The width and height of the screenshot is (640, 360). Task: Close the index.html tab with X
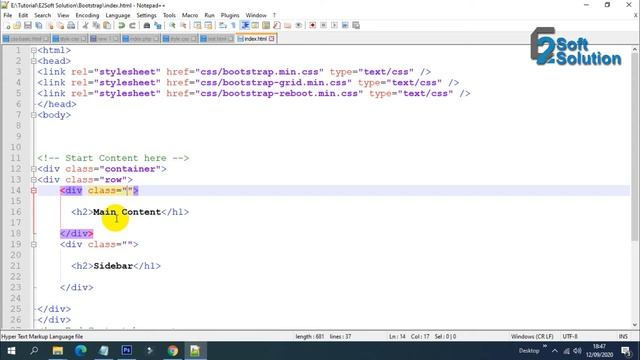(272, 39)
